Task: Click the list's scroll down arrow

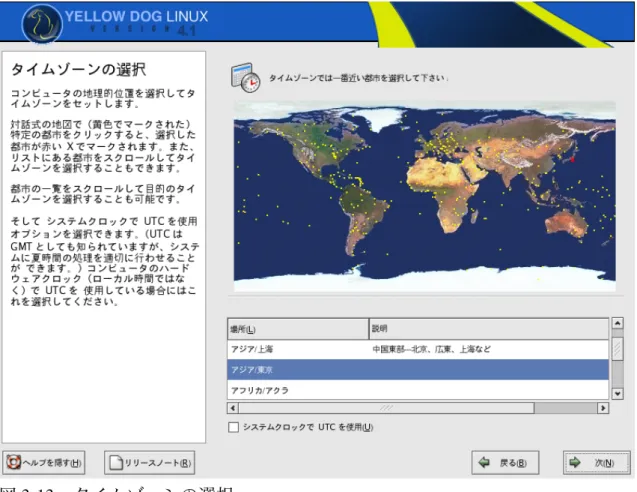Action: 618,393
